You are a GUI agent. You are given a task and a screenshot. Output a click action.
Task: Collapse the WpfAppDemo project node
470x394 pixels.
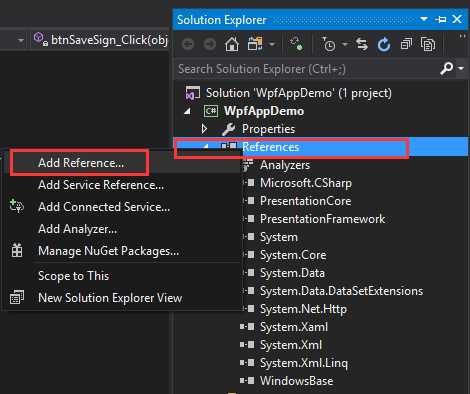tap(188, 111)
